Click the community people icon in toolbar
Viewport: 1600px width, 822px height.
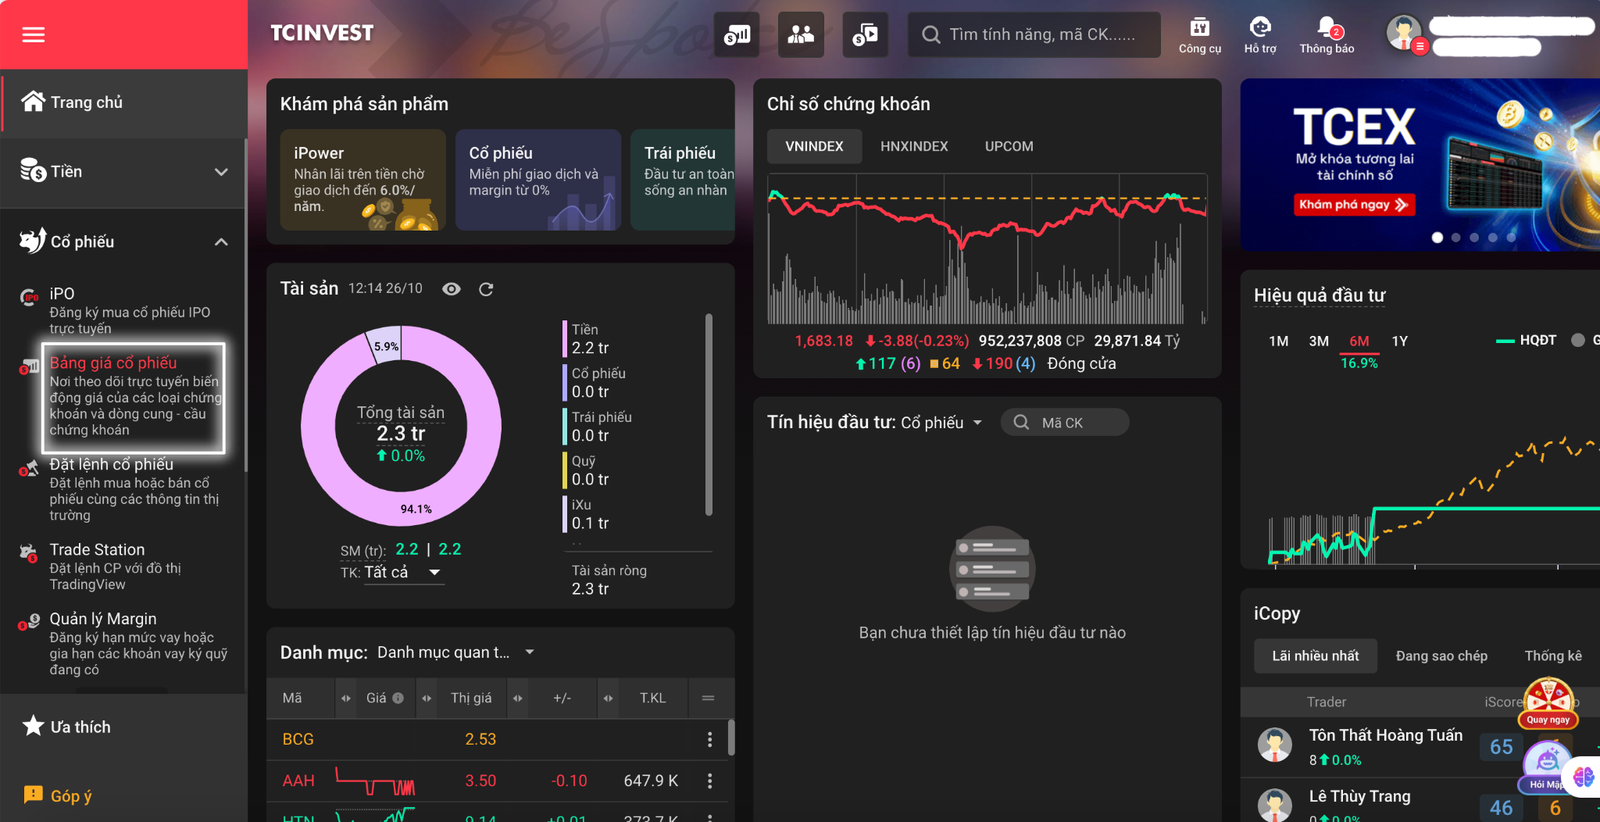(800, 35)
